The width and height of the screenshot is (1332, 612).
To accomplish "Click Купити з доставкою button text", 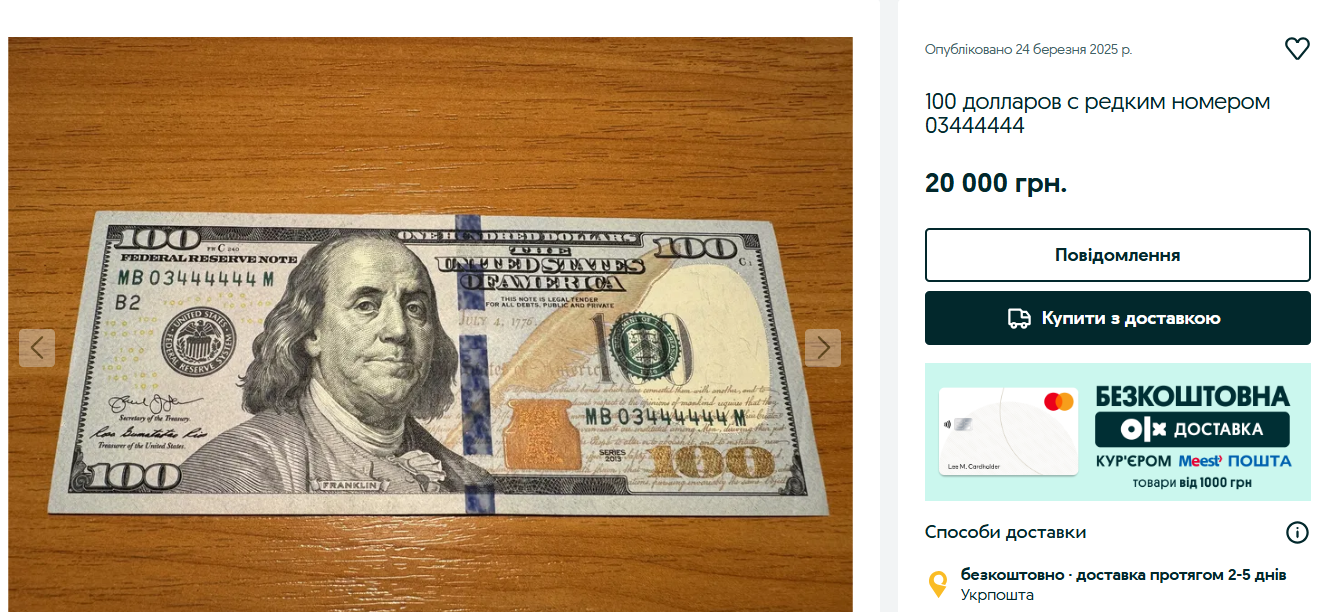I will 1131,319.
